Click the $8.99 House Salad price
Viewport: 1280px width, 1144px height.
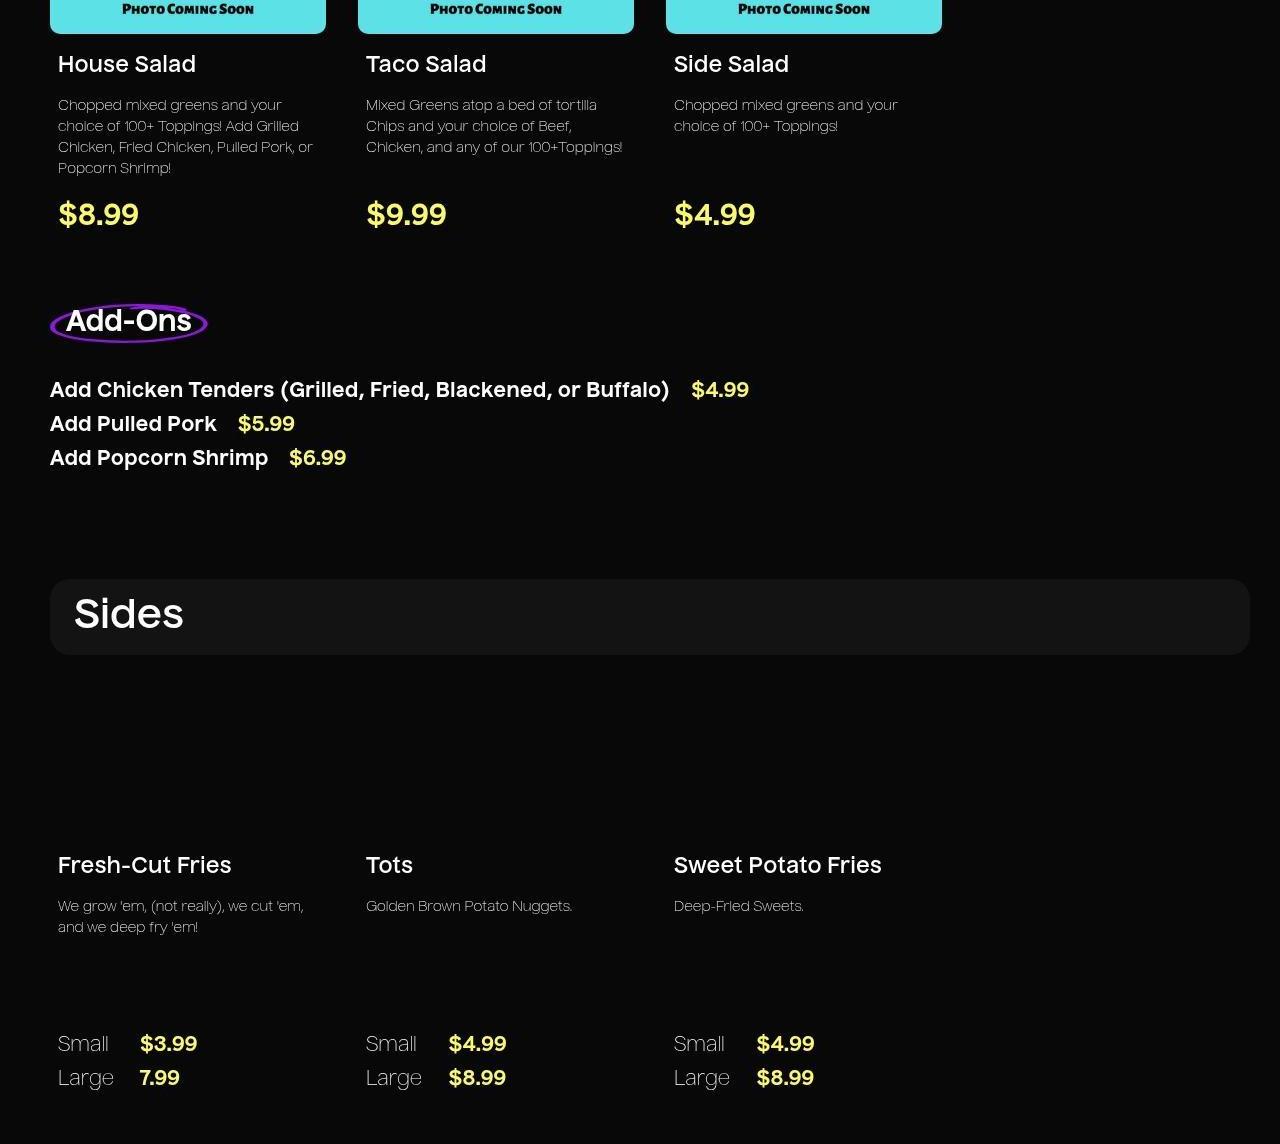(99, 215)
